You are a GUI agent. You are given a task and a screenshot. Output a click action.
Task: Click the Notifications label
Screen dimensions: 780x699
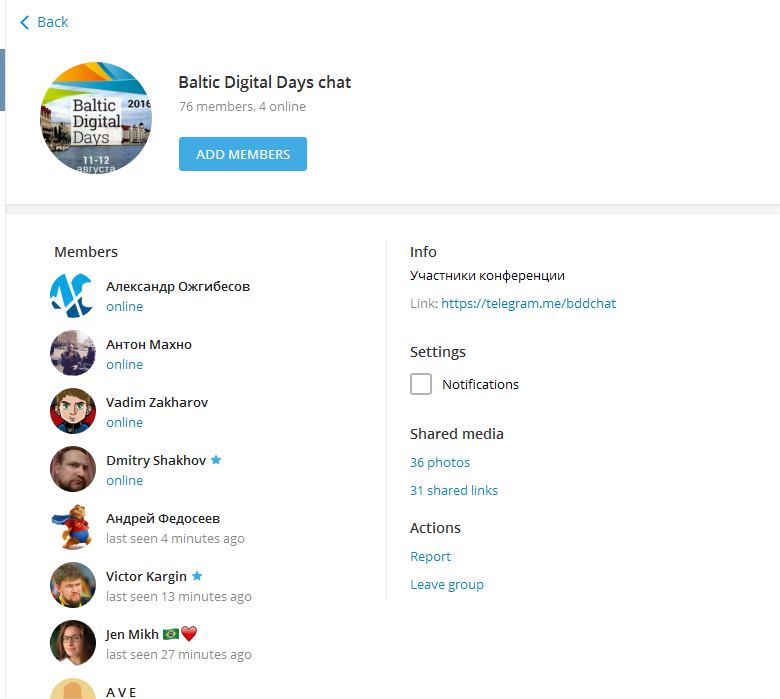coord(481,384)
